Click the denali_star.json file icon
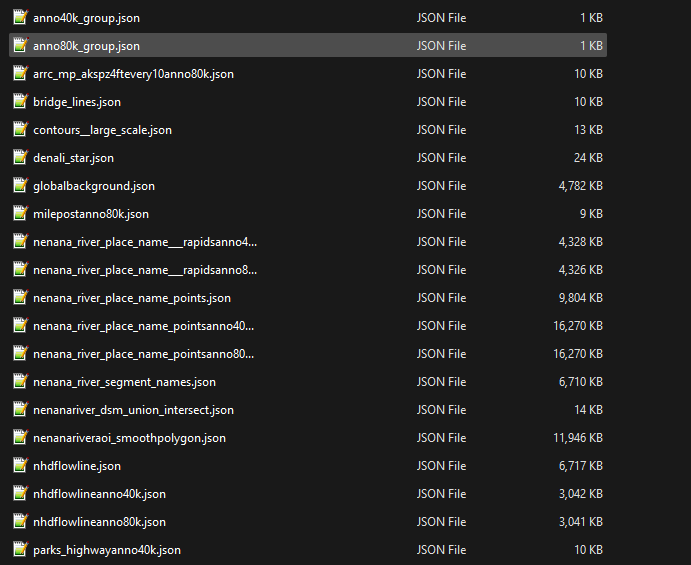The image size is (691, 565). pyautogui.click(x=20, y=158)
